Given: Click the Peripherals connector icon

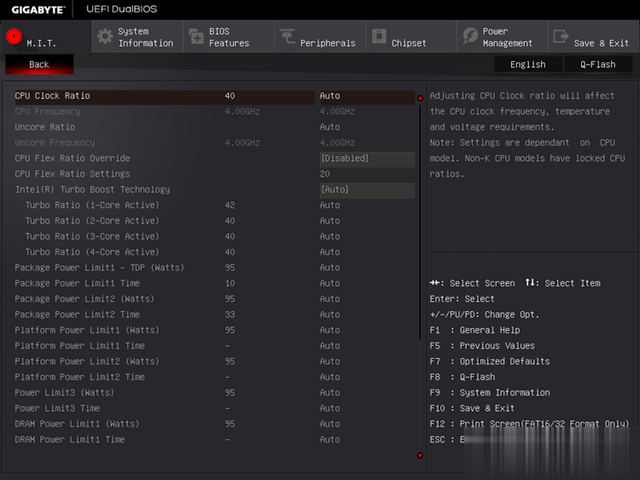Looking at the screenshot, I should 287,36.
